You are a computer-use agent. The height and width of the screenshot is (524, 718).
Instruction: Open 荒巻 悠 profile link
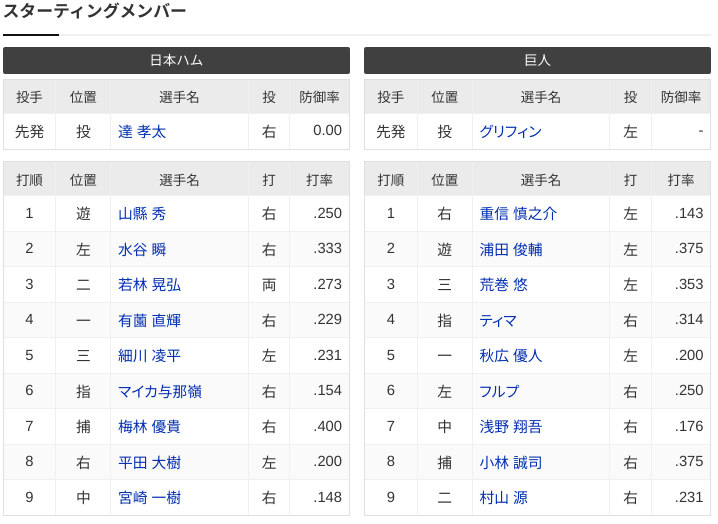pyautogui.click(x=503, y=285)
